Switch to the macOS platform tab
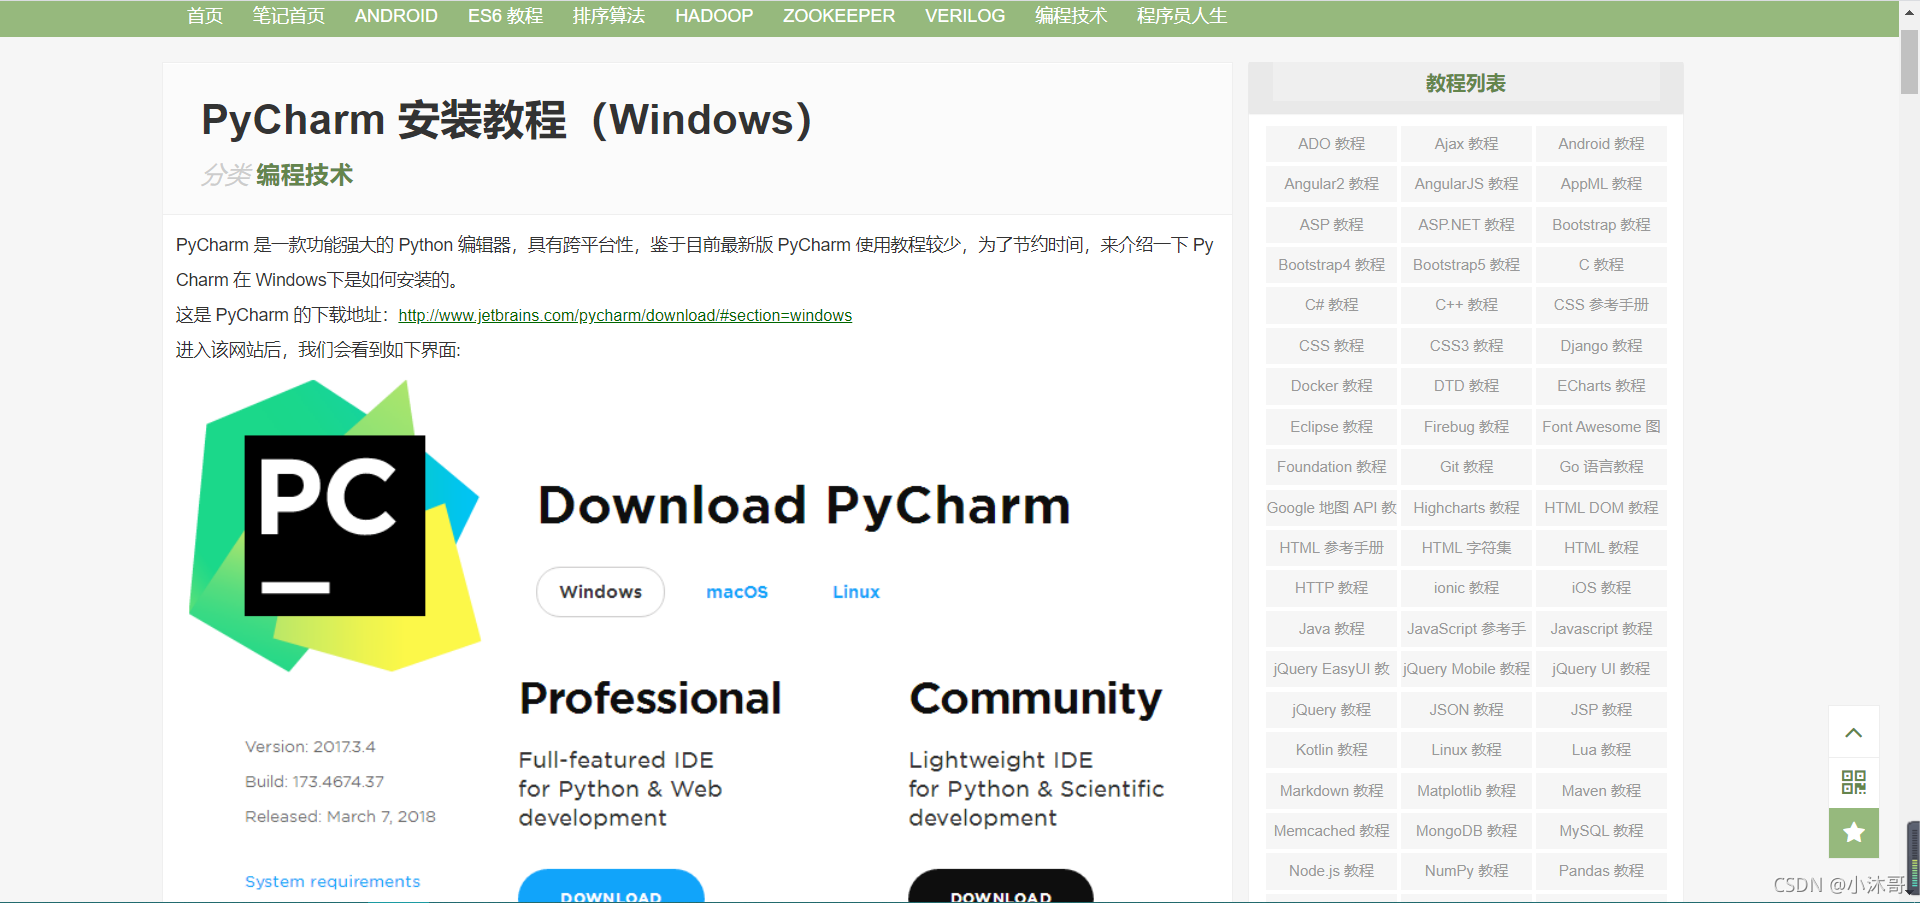Image resolution: width=1920 pixels, height=903 pixels. pyautogui.click(x=737, y=592)
